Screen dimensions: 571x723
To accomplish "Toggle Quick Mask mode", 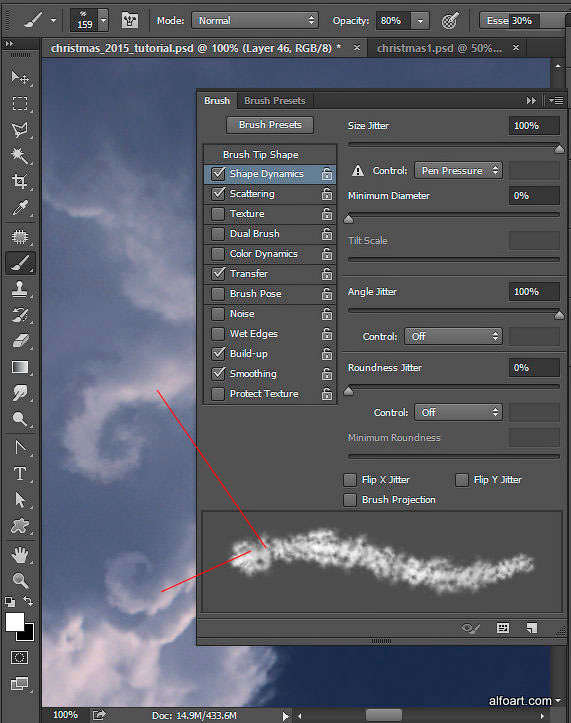I will click(x=19, y=657).
